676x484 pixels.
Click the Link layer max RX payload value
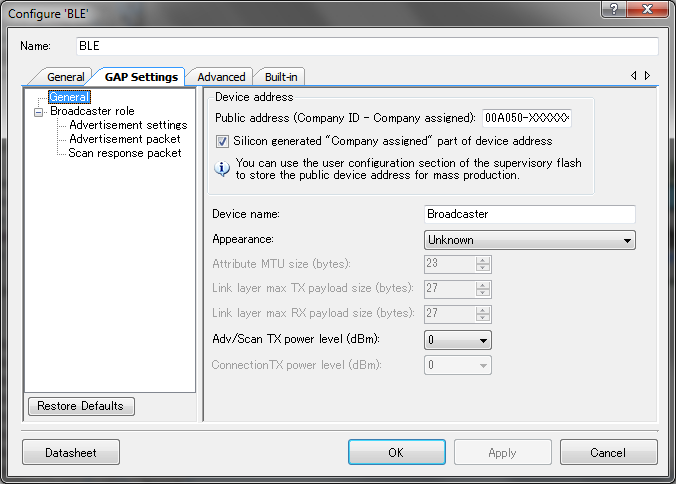pos(450,314)
